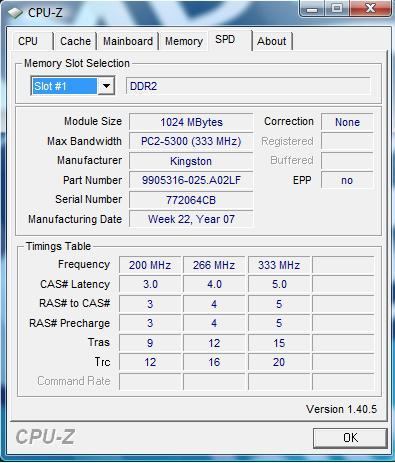Viewport: 395px width, 463px height.
Task: Click the OK button
Action: point(351,438)
